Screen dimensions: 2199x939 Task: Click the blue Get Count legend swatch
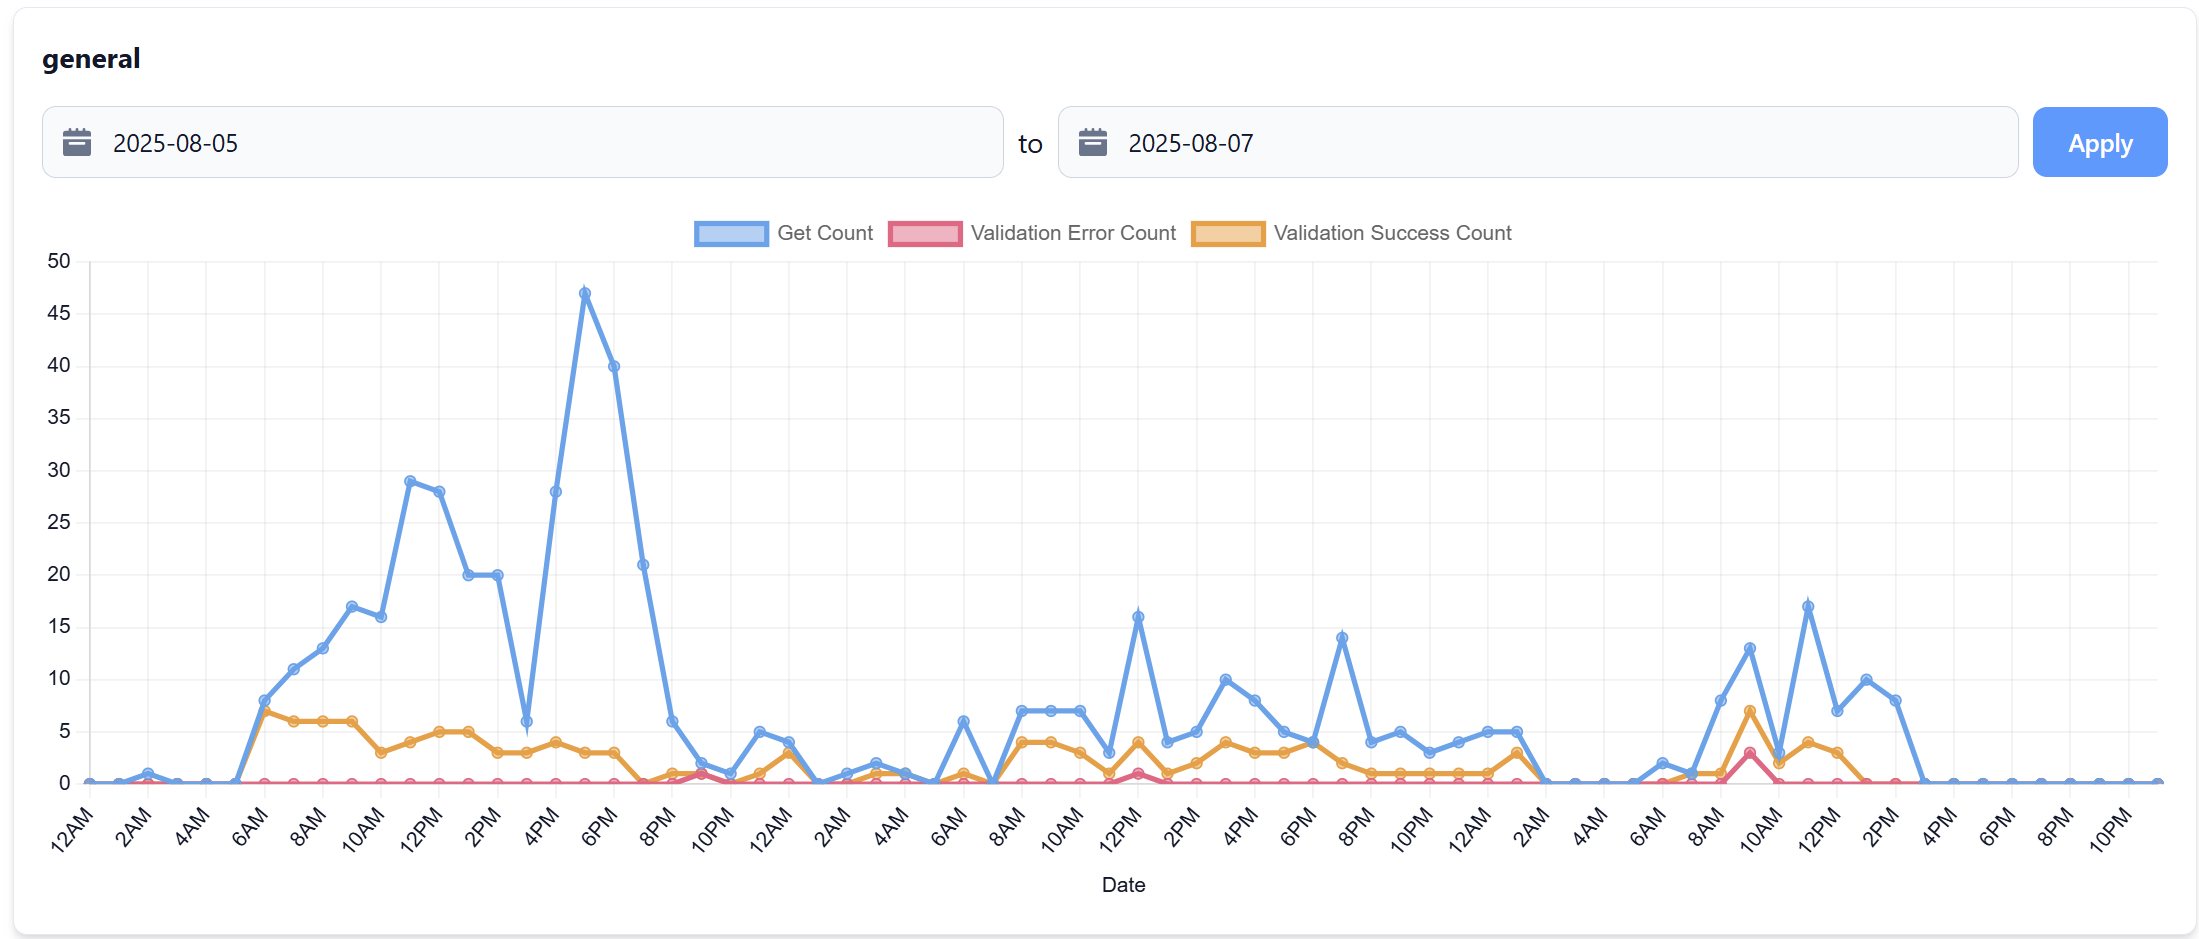point(731,233)
